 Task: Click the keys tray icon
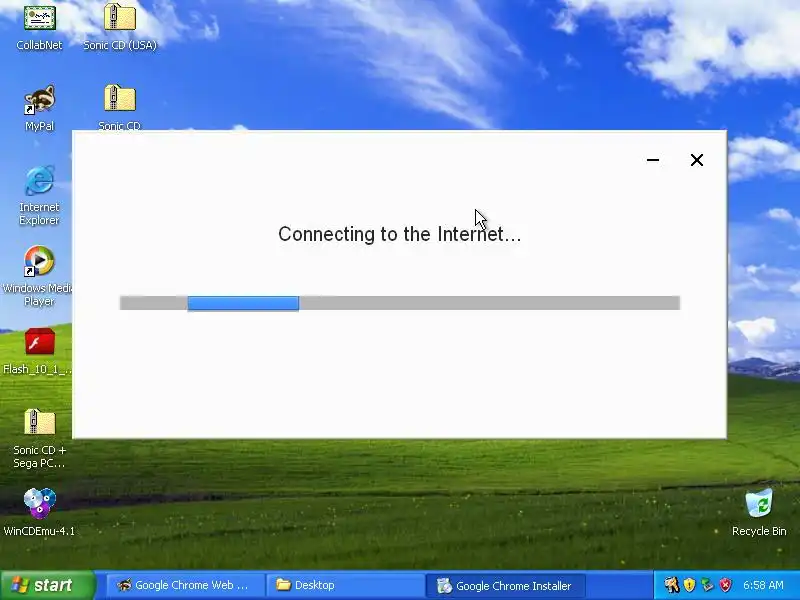click(671, 585)
